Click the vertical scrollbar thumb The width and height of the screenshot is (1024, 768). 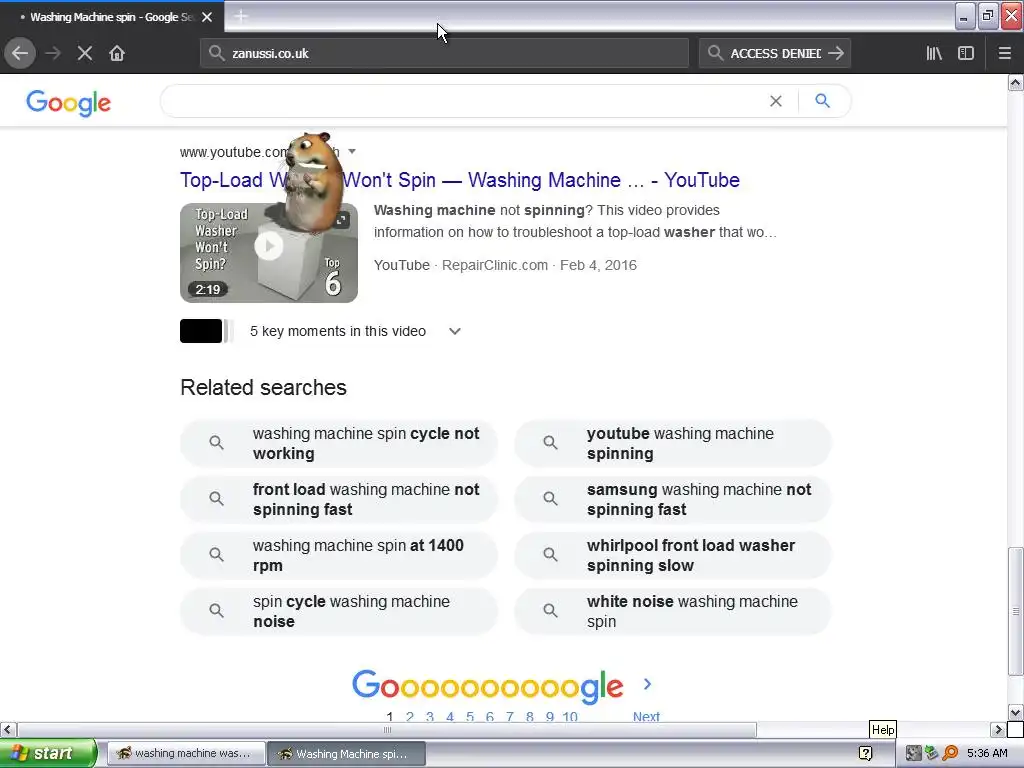point(1016,611)
